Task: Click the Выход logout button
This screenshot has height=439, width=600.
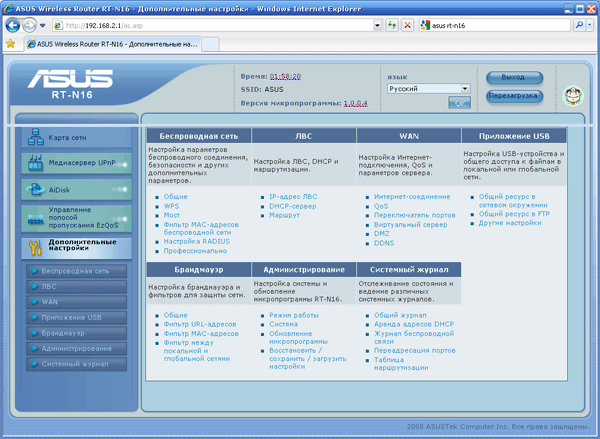Action: click(513, 77)
